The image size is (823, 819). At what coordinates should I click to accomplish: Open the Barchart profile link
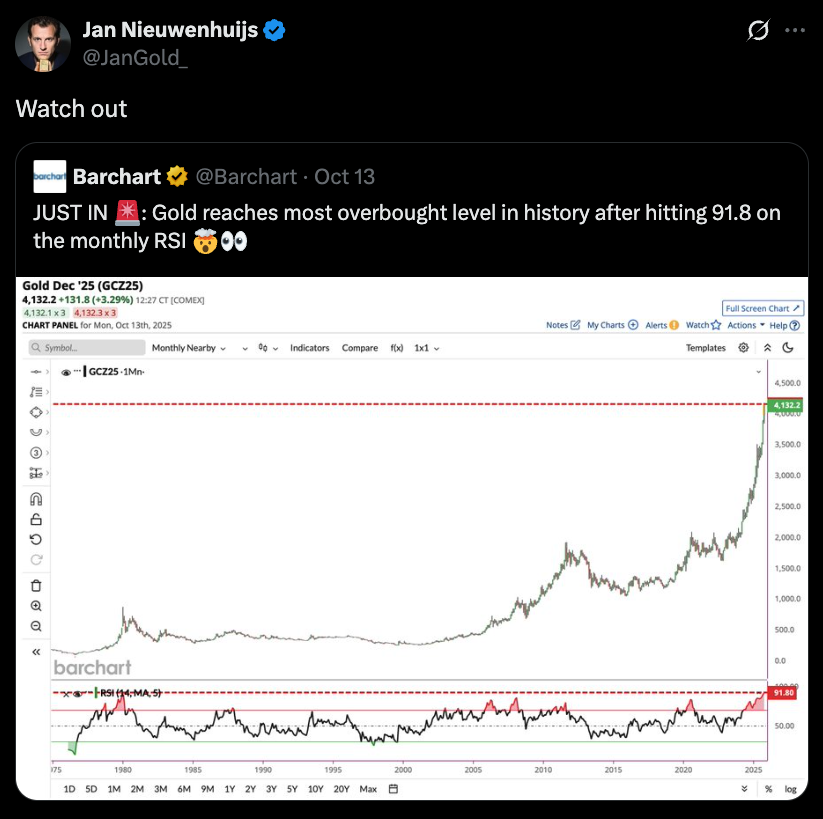tap(117, 177)
